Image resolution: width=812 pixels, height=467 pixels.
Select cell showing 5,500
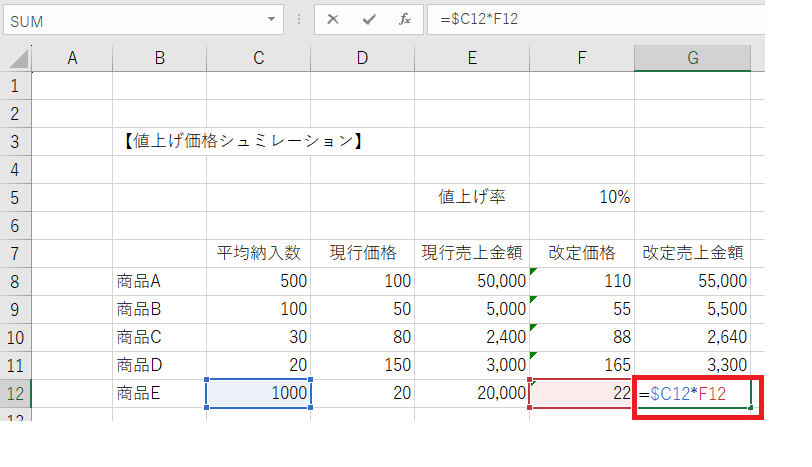[x=692, y=309]
